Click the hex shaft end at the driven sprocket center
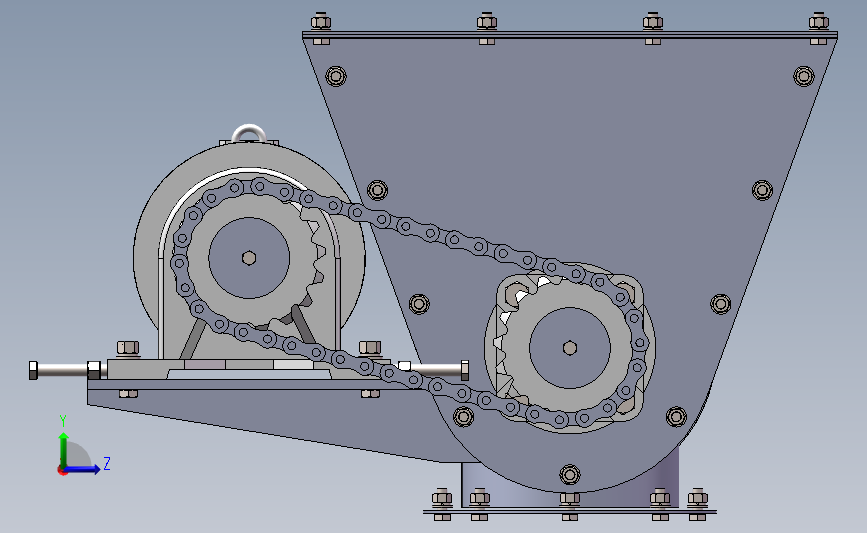Screen dimensions: 867x533 pyautogui.click(x=570, y=348)
